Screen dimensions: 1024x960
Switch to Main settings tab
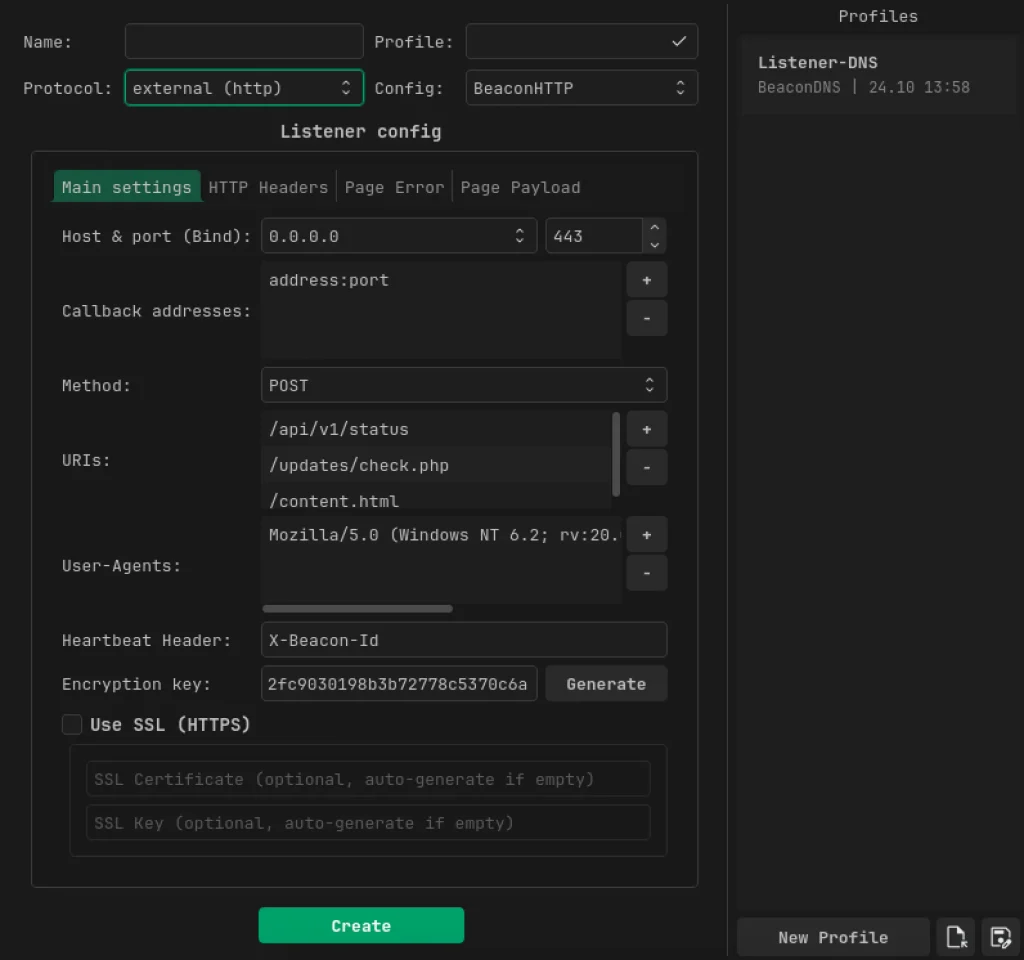click(127, 187)
